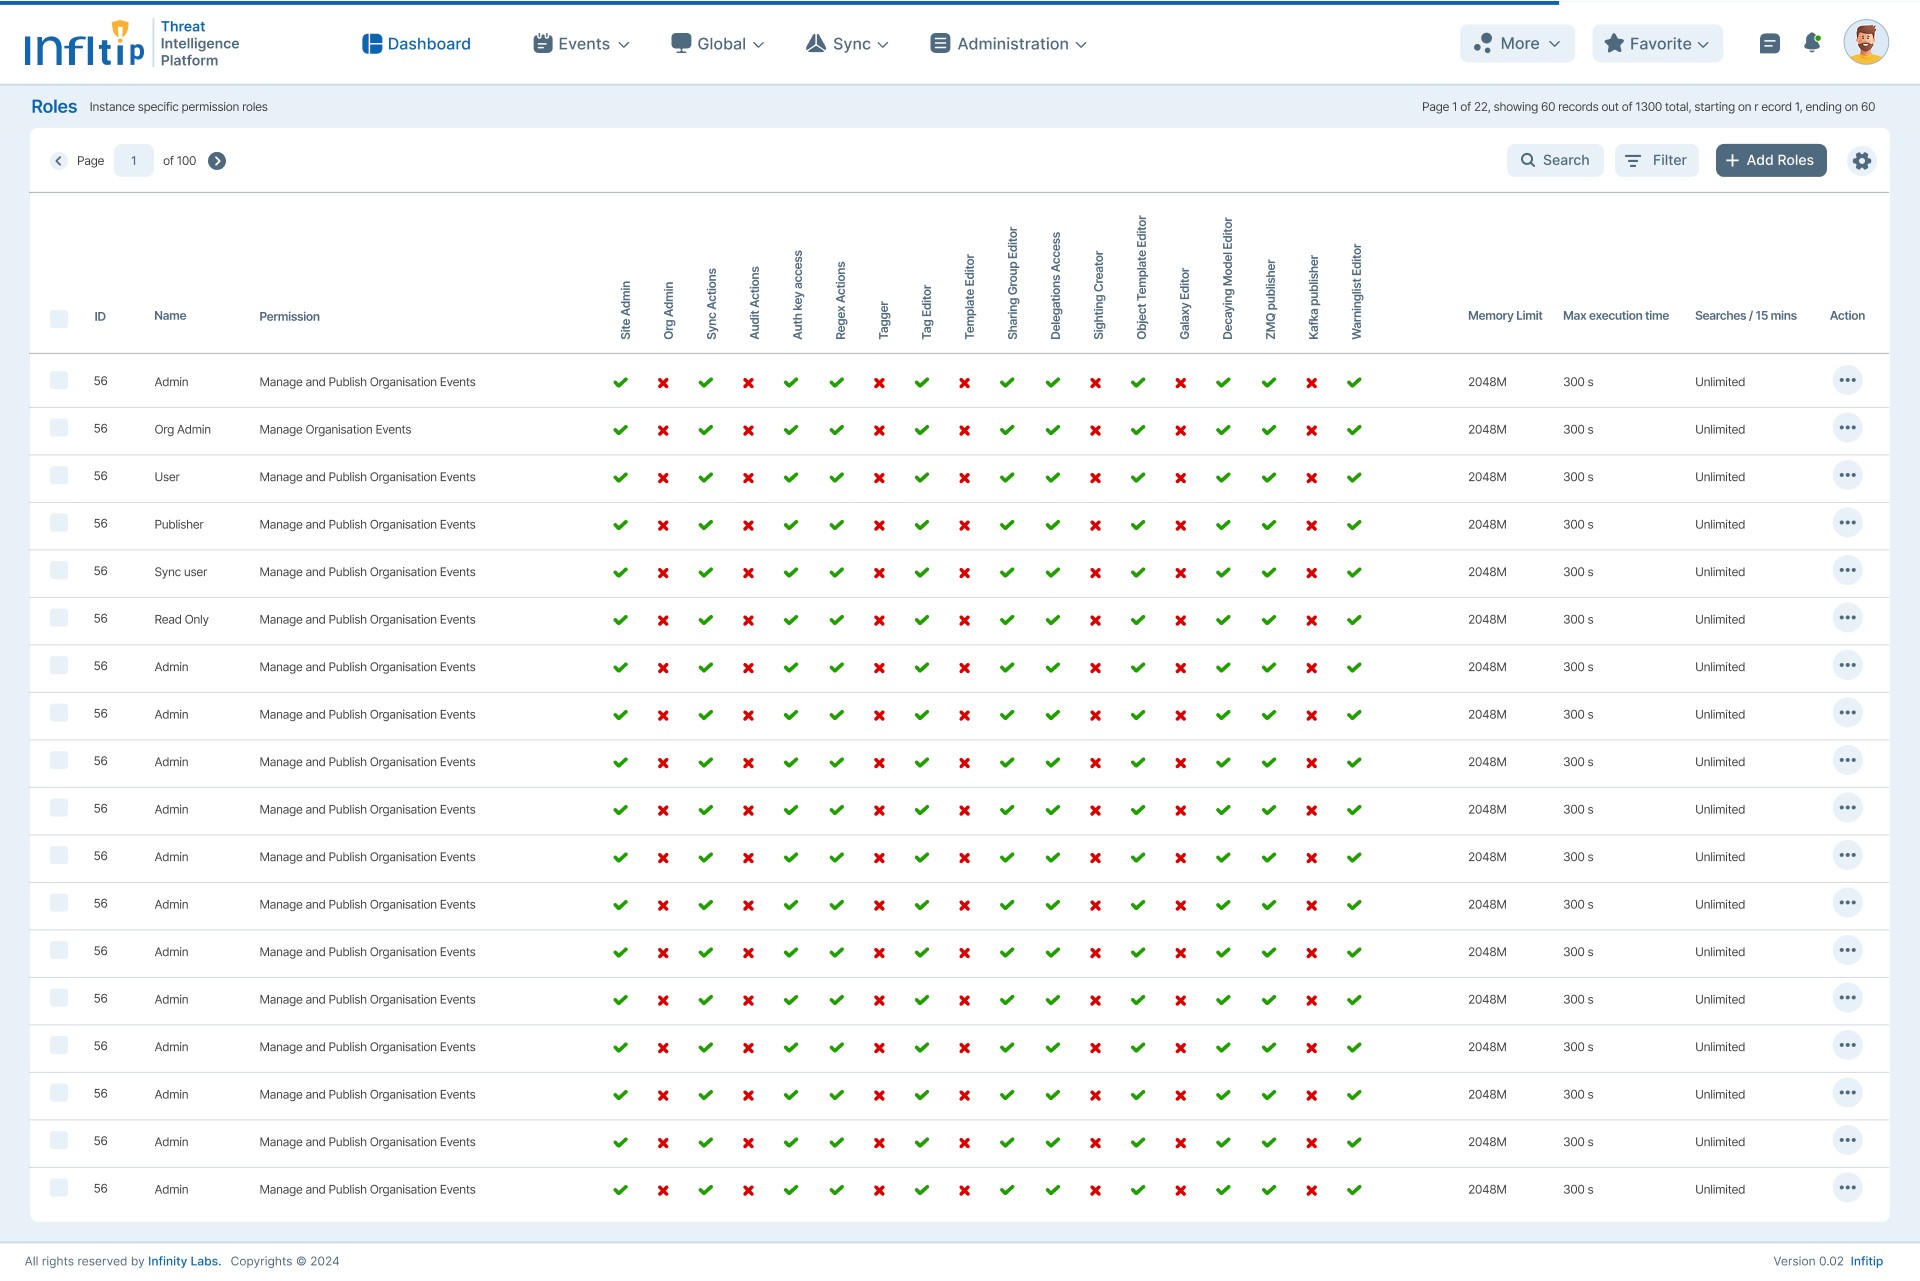Select the Read Only row checkbox
Screen dimensions: 1920x1281
coord(59,618)
